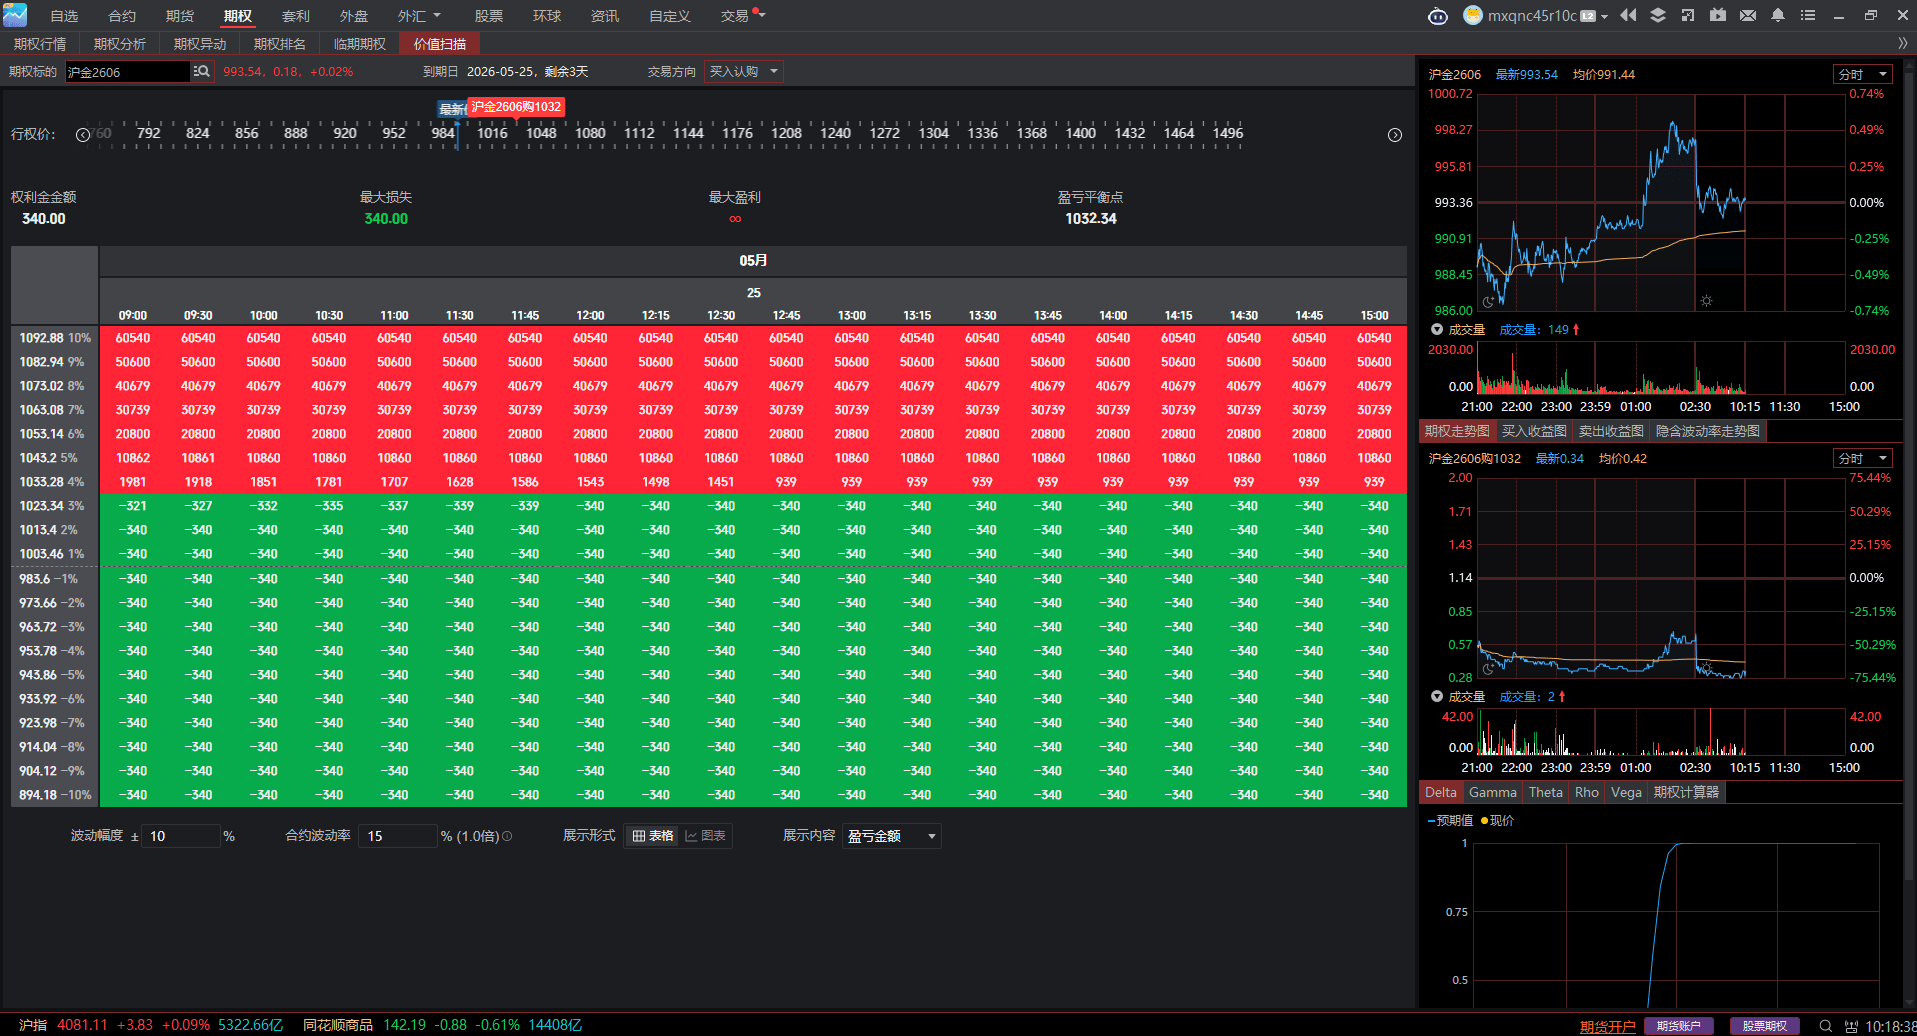Viewport: 1917px width, 1036px height.
Task: Click the 期货账户 button
Action: pyautogui.click(x=1679, y=1026)
